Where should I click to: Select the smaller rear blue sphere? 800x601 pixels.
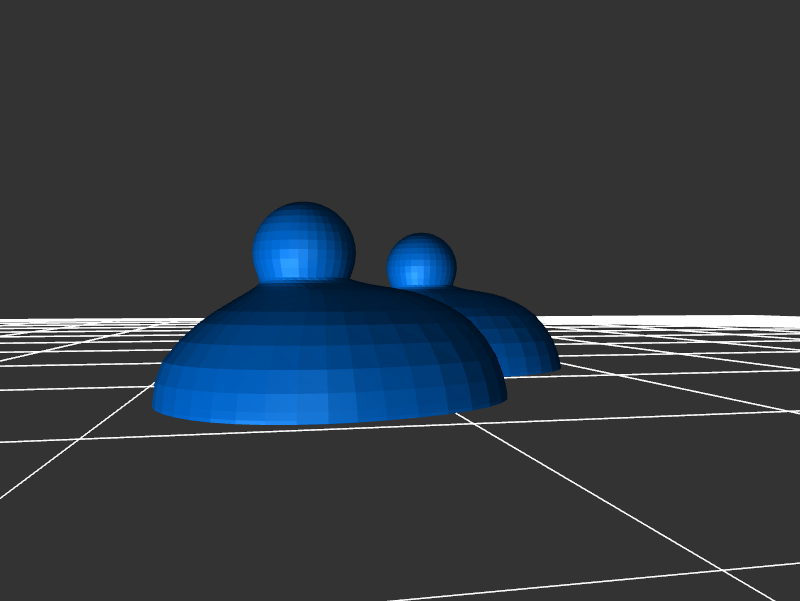pyautogui.click(x=422, y=261)
